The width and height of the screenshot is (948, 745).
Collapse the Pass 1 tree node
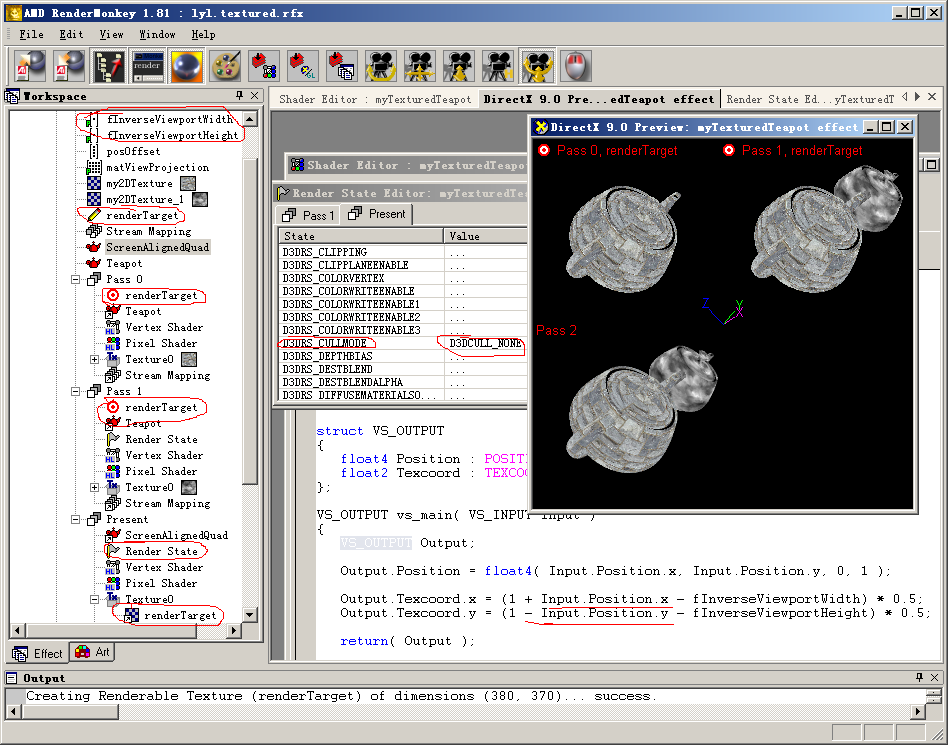pyautogui.click(x=76, y=391)
